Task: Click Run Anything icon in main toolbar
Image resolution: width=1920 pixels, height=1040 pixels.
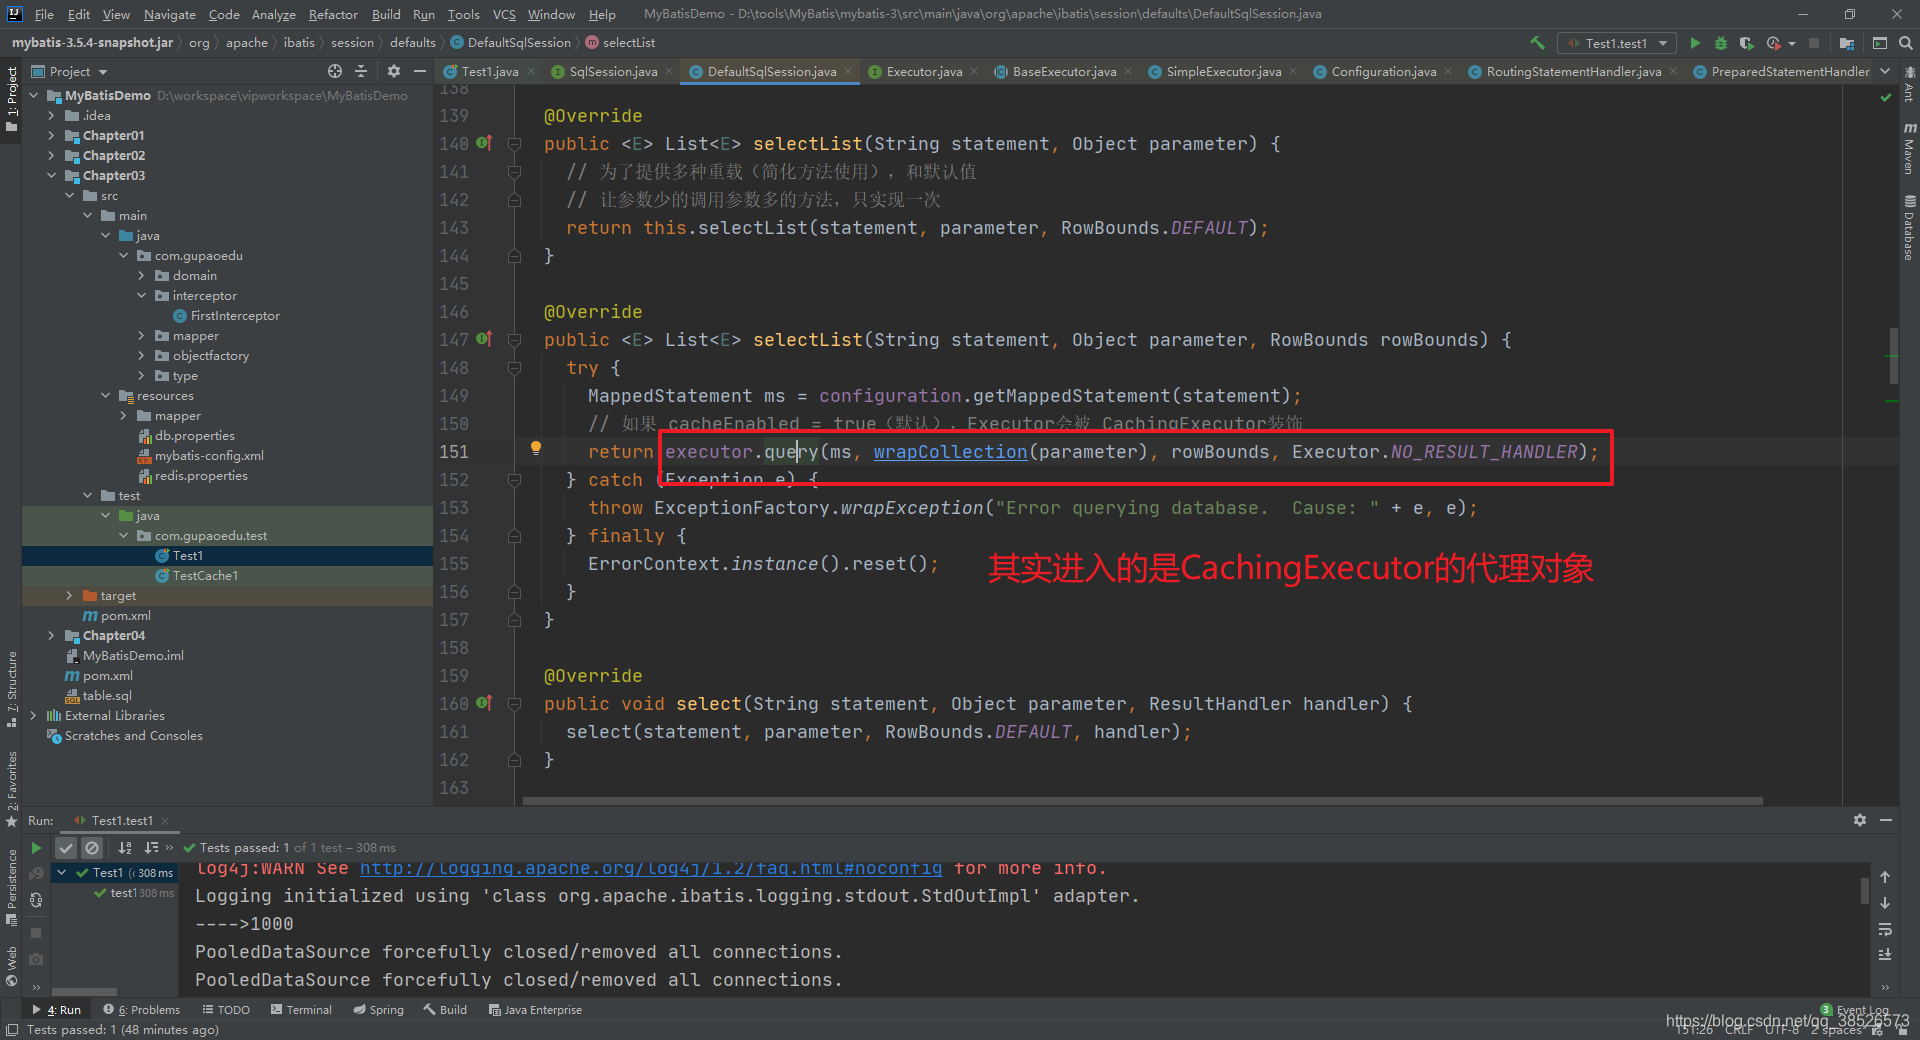Action: [1880, 43]
